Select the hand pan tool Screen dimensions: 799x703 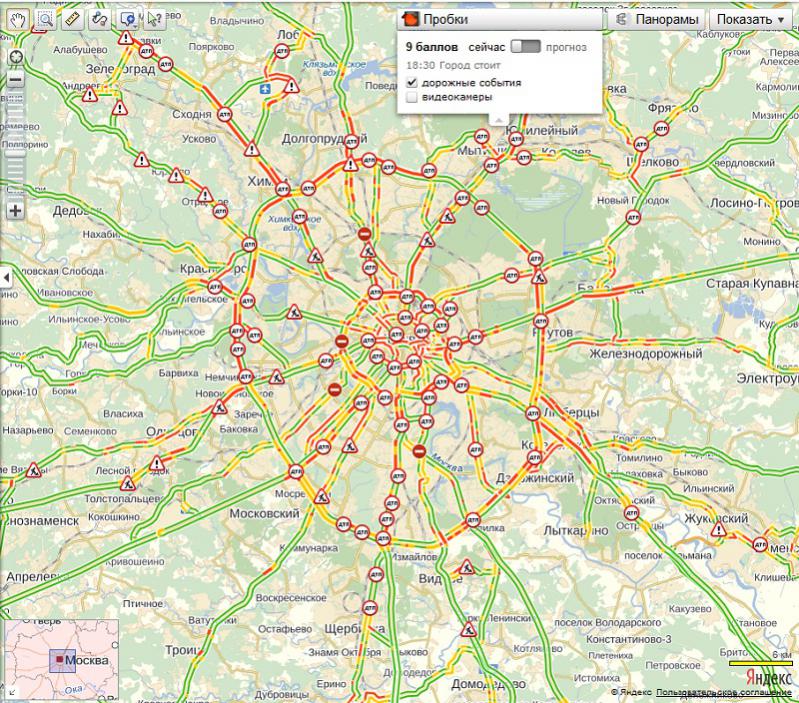click(x=19, y=20)
